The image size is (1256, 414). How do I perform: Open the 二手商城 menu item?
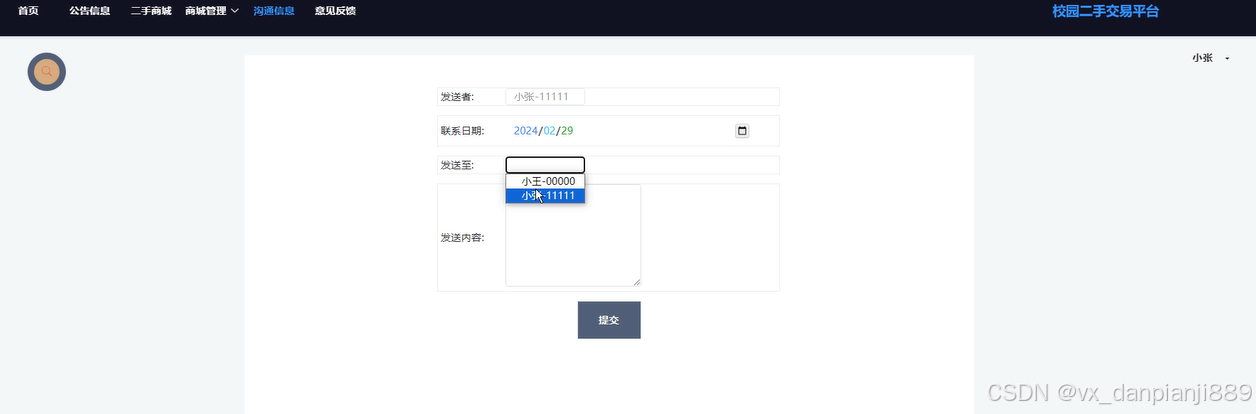tap(151, 11)
